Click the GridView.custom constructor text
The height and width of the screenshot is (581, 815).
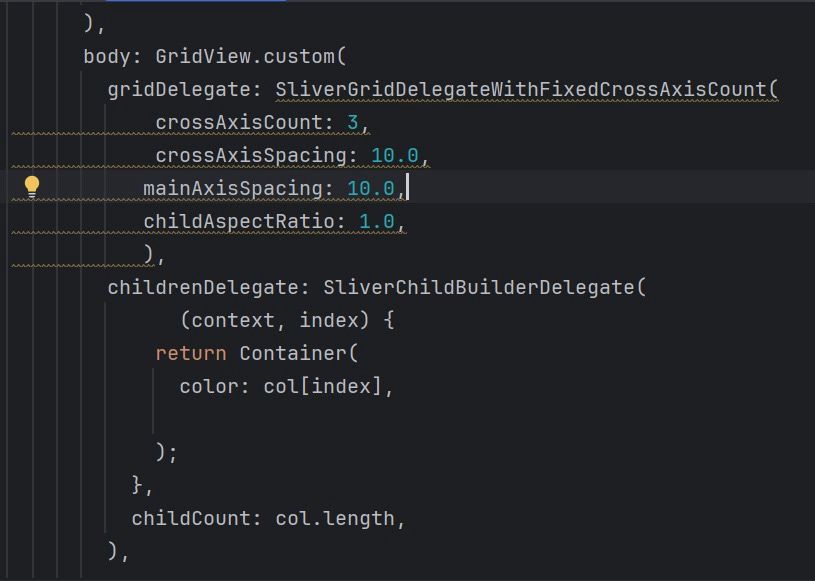tap(245, 56)
